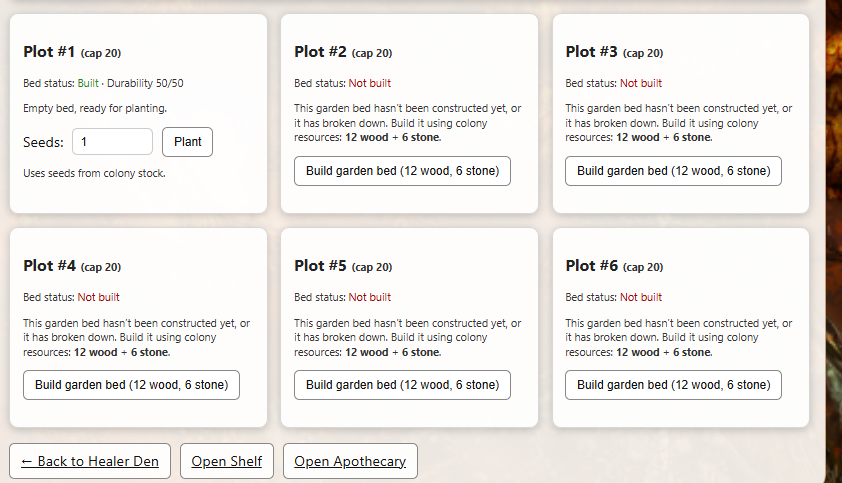Click the Seeds quantity input field

pos(112,142)
